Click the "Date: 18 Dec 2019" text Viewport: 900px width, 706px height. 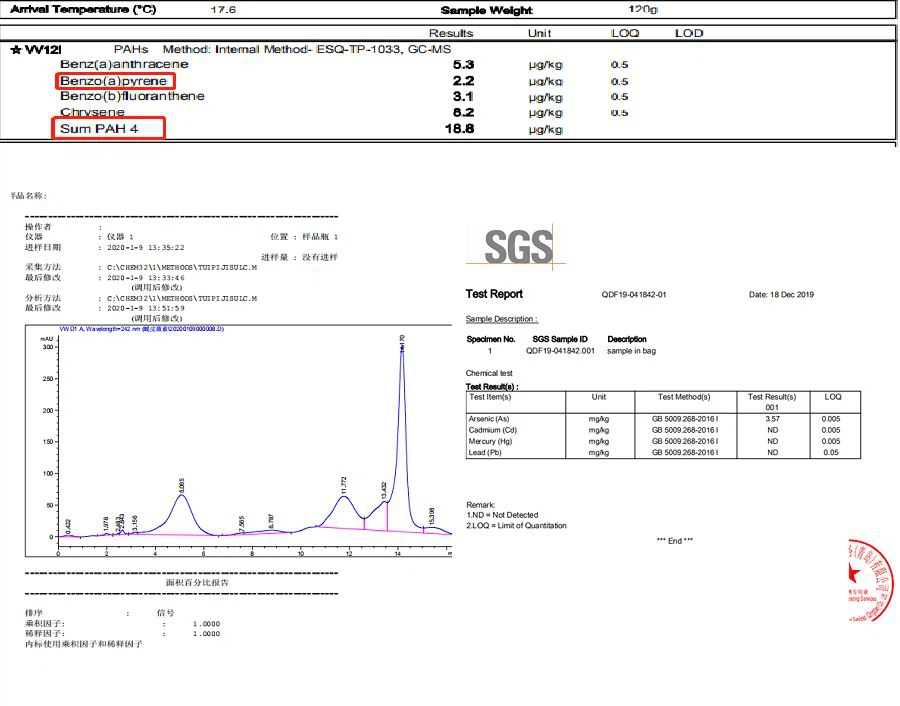tap(781, 294)
